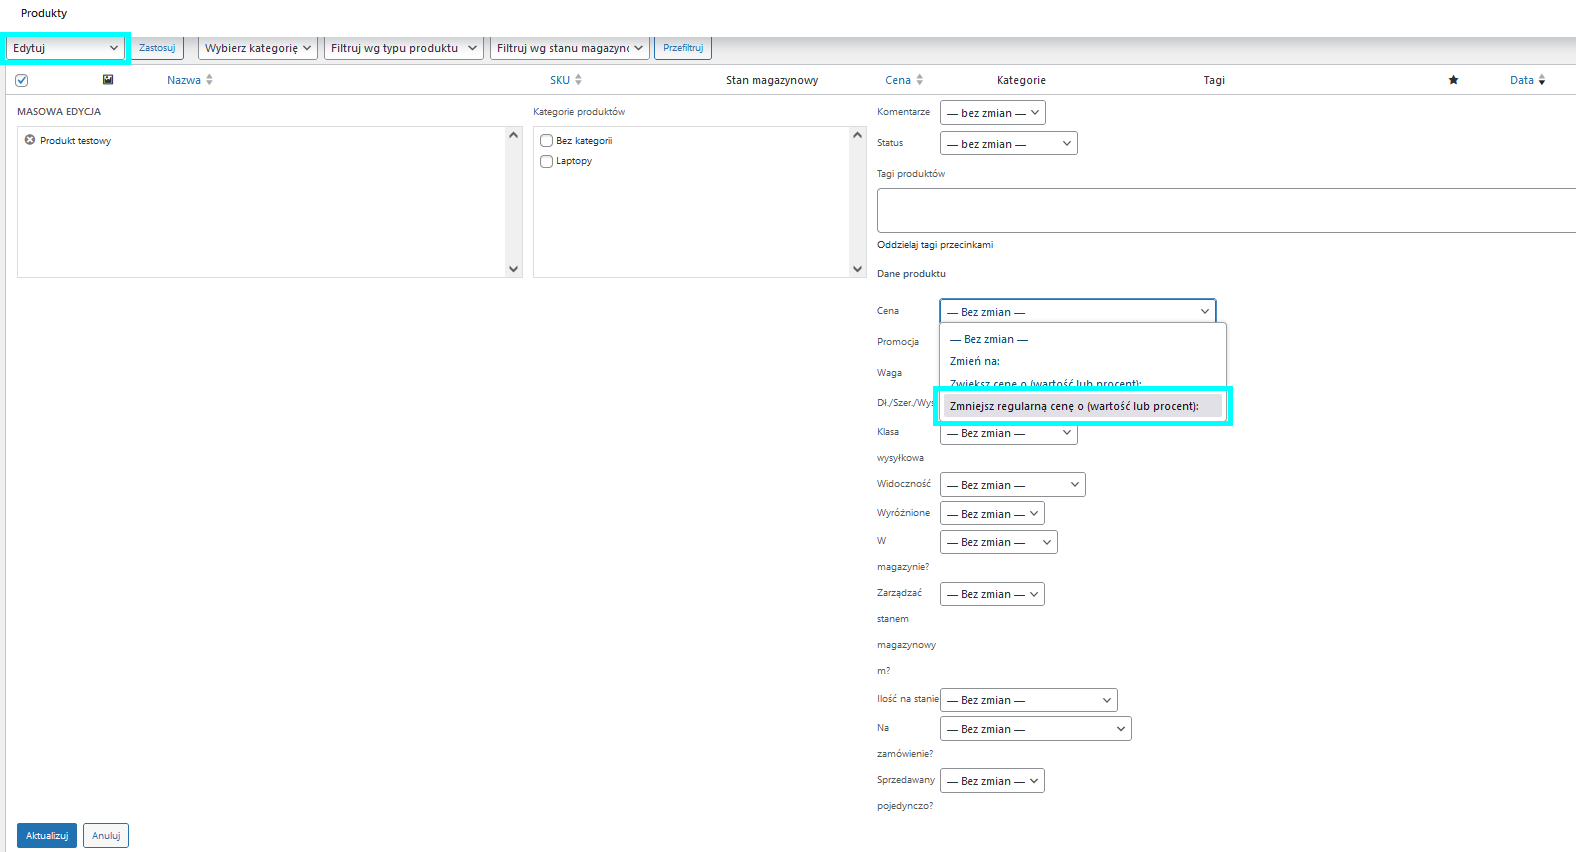Expand the Wybierz kategorię filter
Screen dimensions: 1576x852
[x=258, y=48]
